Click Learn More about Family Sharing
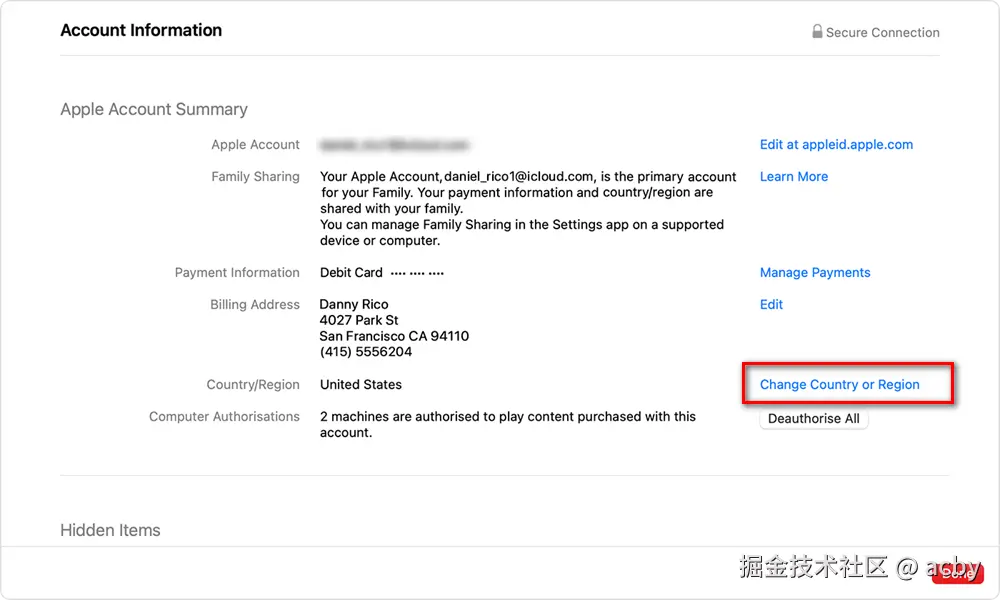Image resolution: width=1000 pixels, height=600 pixels. (x=793, y=176)
